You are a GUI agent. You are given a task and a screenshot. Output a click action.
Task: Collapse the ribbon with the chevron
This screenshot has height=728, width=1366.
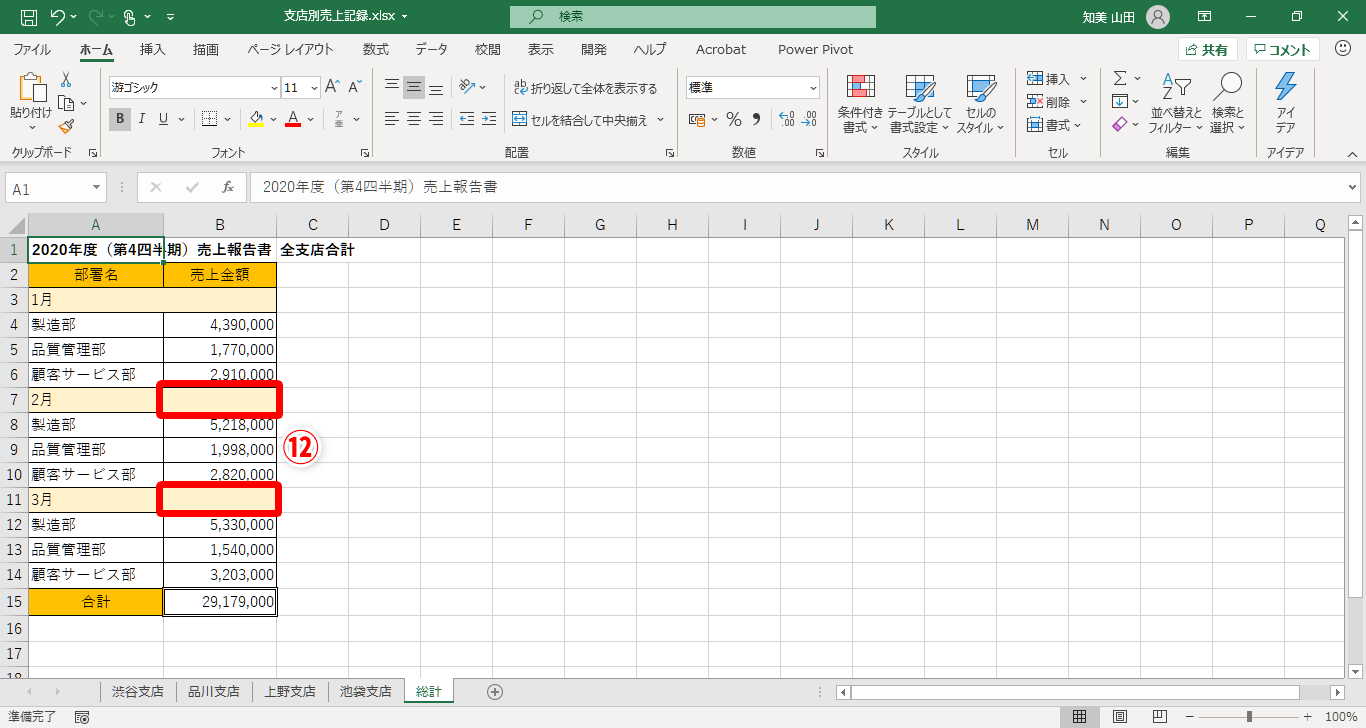tap(1352, 155)
